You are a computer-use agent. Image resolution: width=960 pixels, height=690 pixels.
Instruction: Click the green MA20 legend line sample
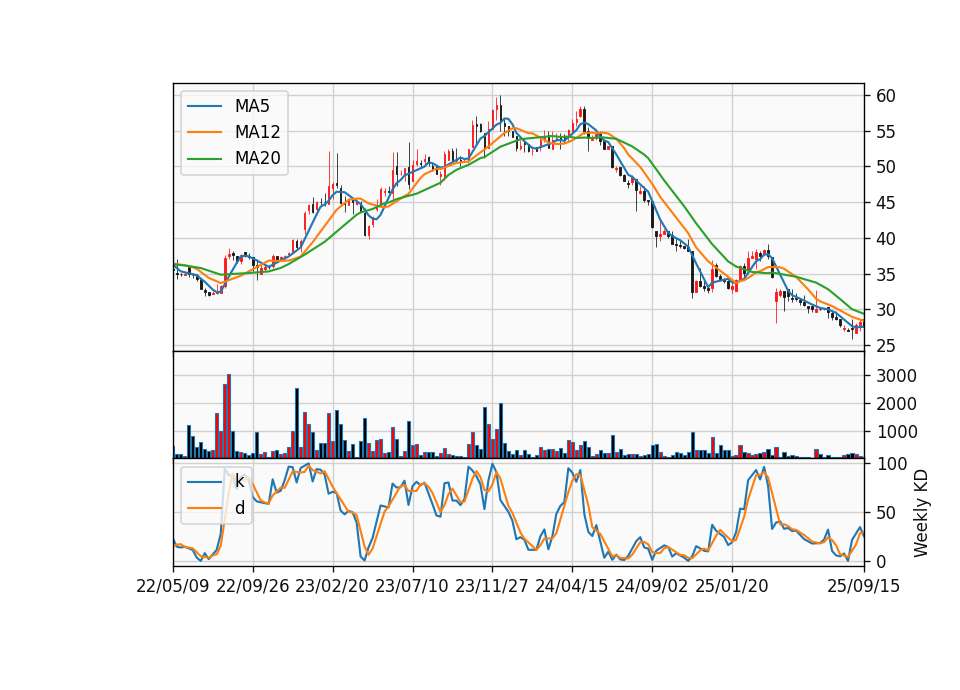(204, 158)
